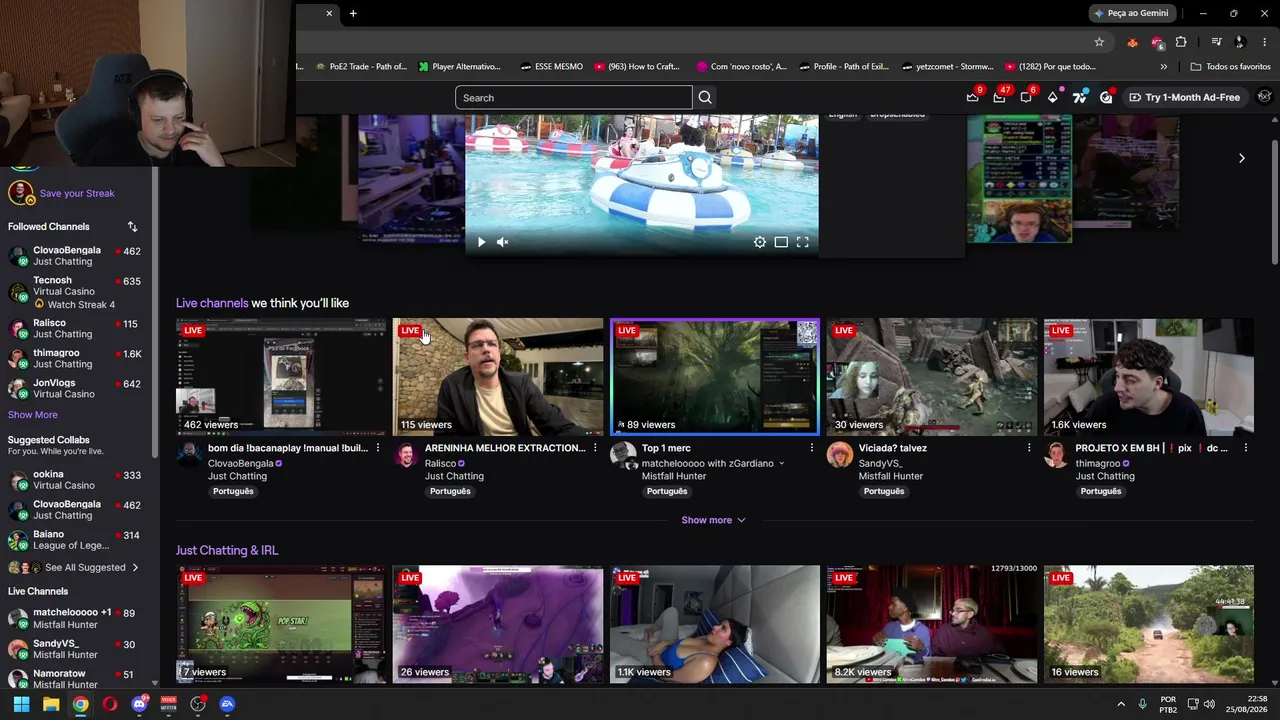
Task: Sort Followed Channels list
Action: pyautogui.click(x=132, y=227)
